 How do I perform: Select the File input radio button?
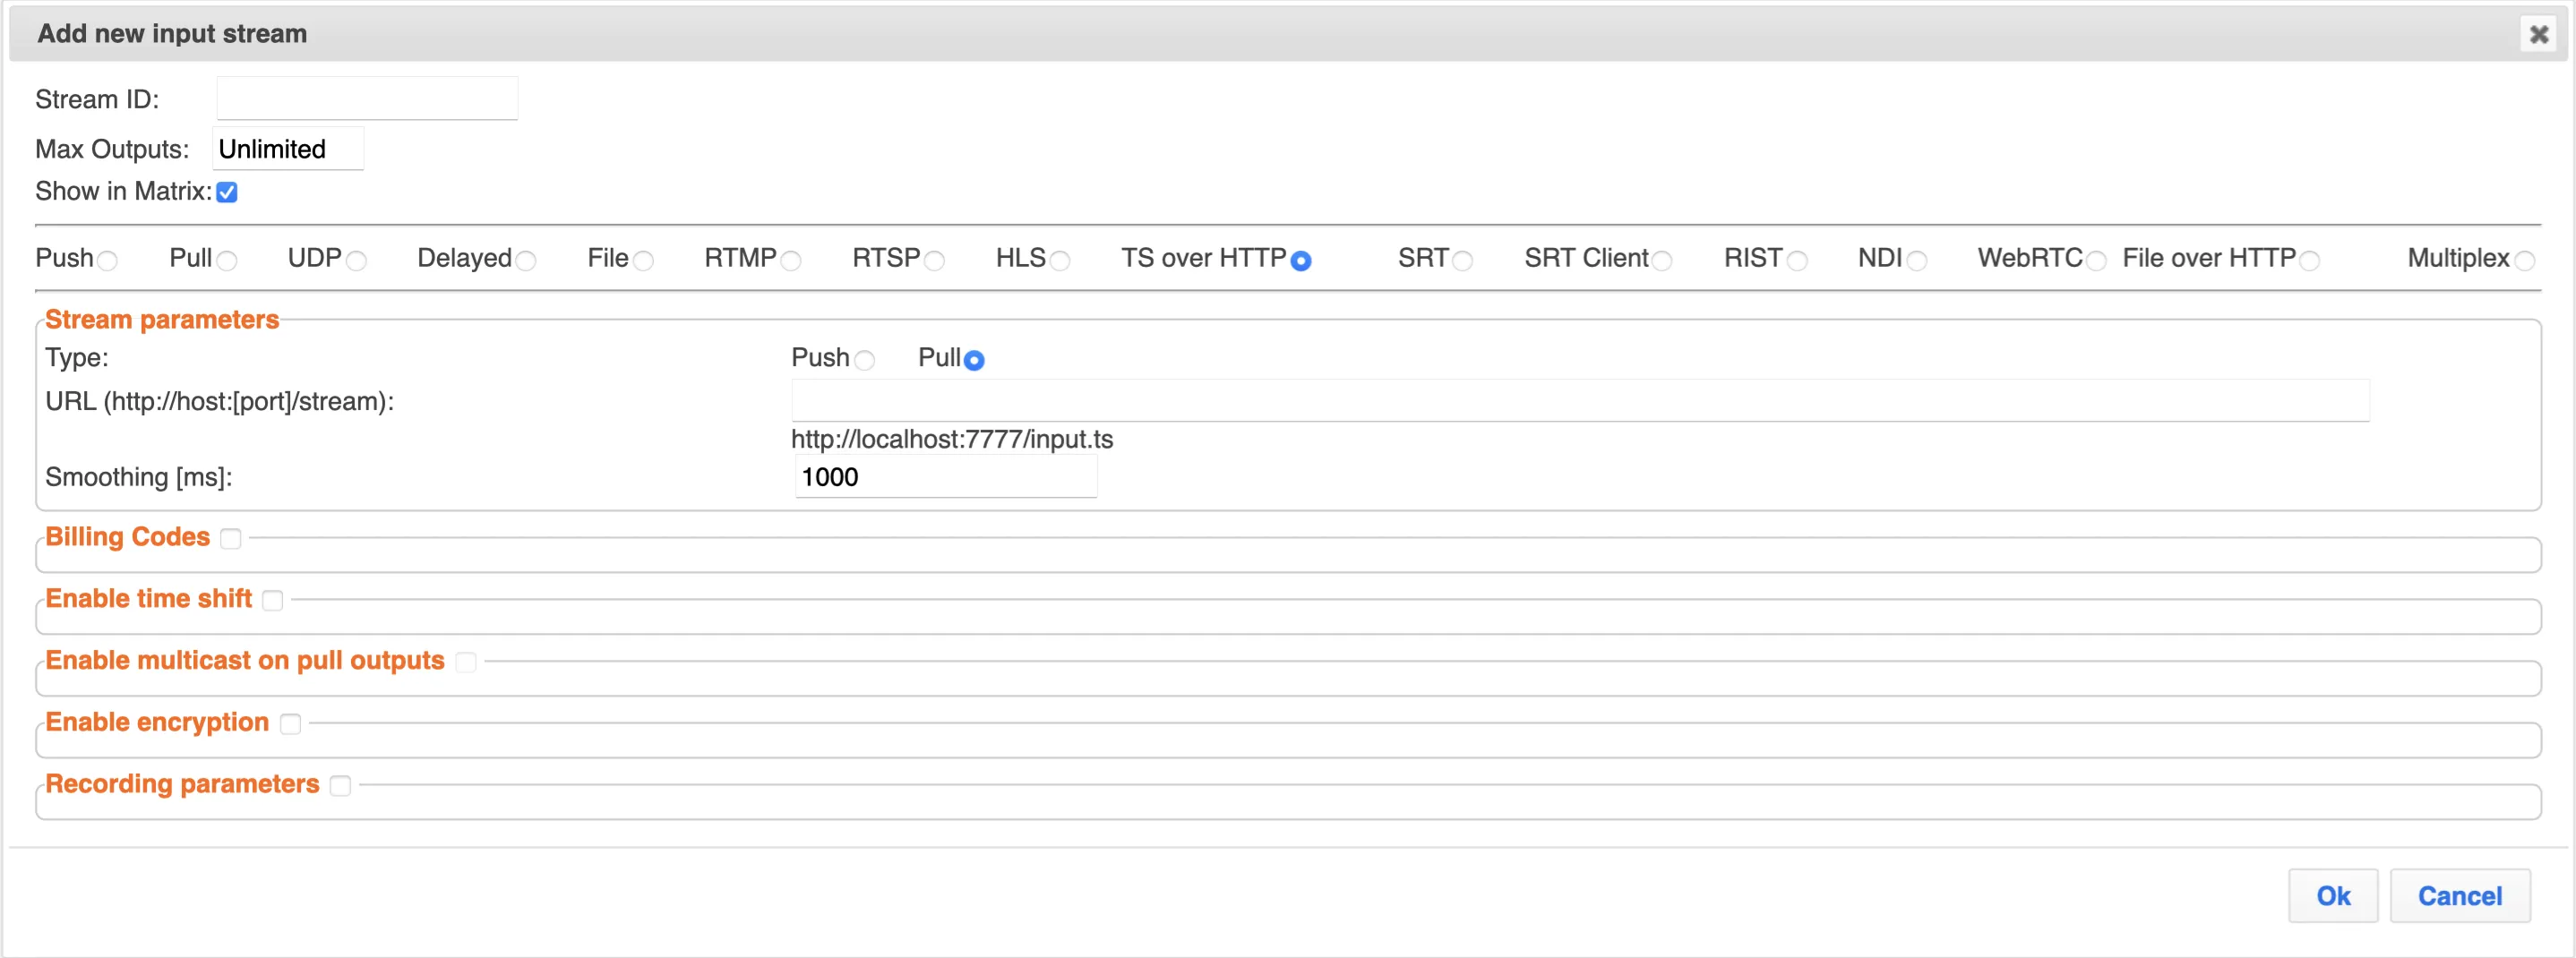click(643, 261)
